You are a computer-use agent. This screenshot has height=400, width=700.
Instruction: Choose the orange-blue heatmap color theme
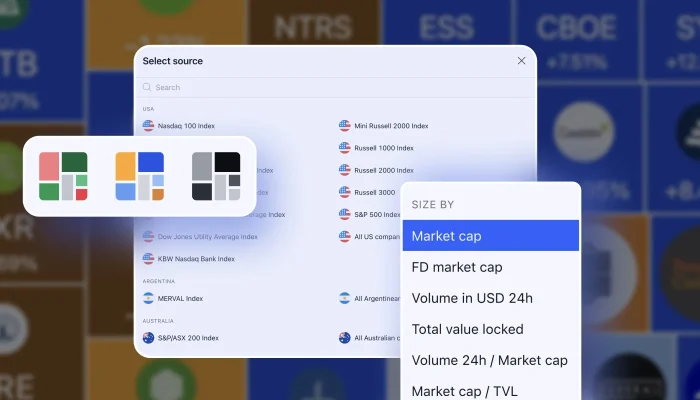(140, 176)
